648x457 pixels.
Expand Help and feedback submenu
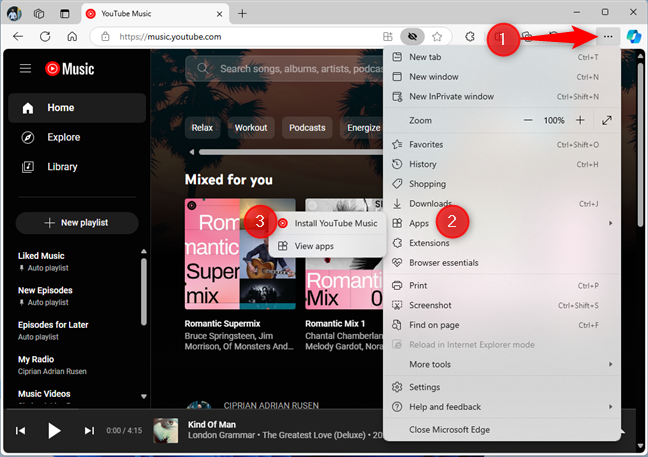point(502,407)
